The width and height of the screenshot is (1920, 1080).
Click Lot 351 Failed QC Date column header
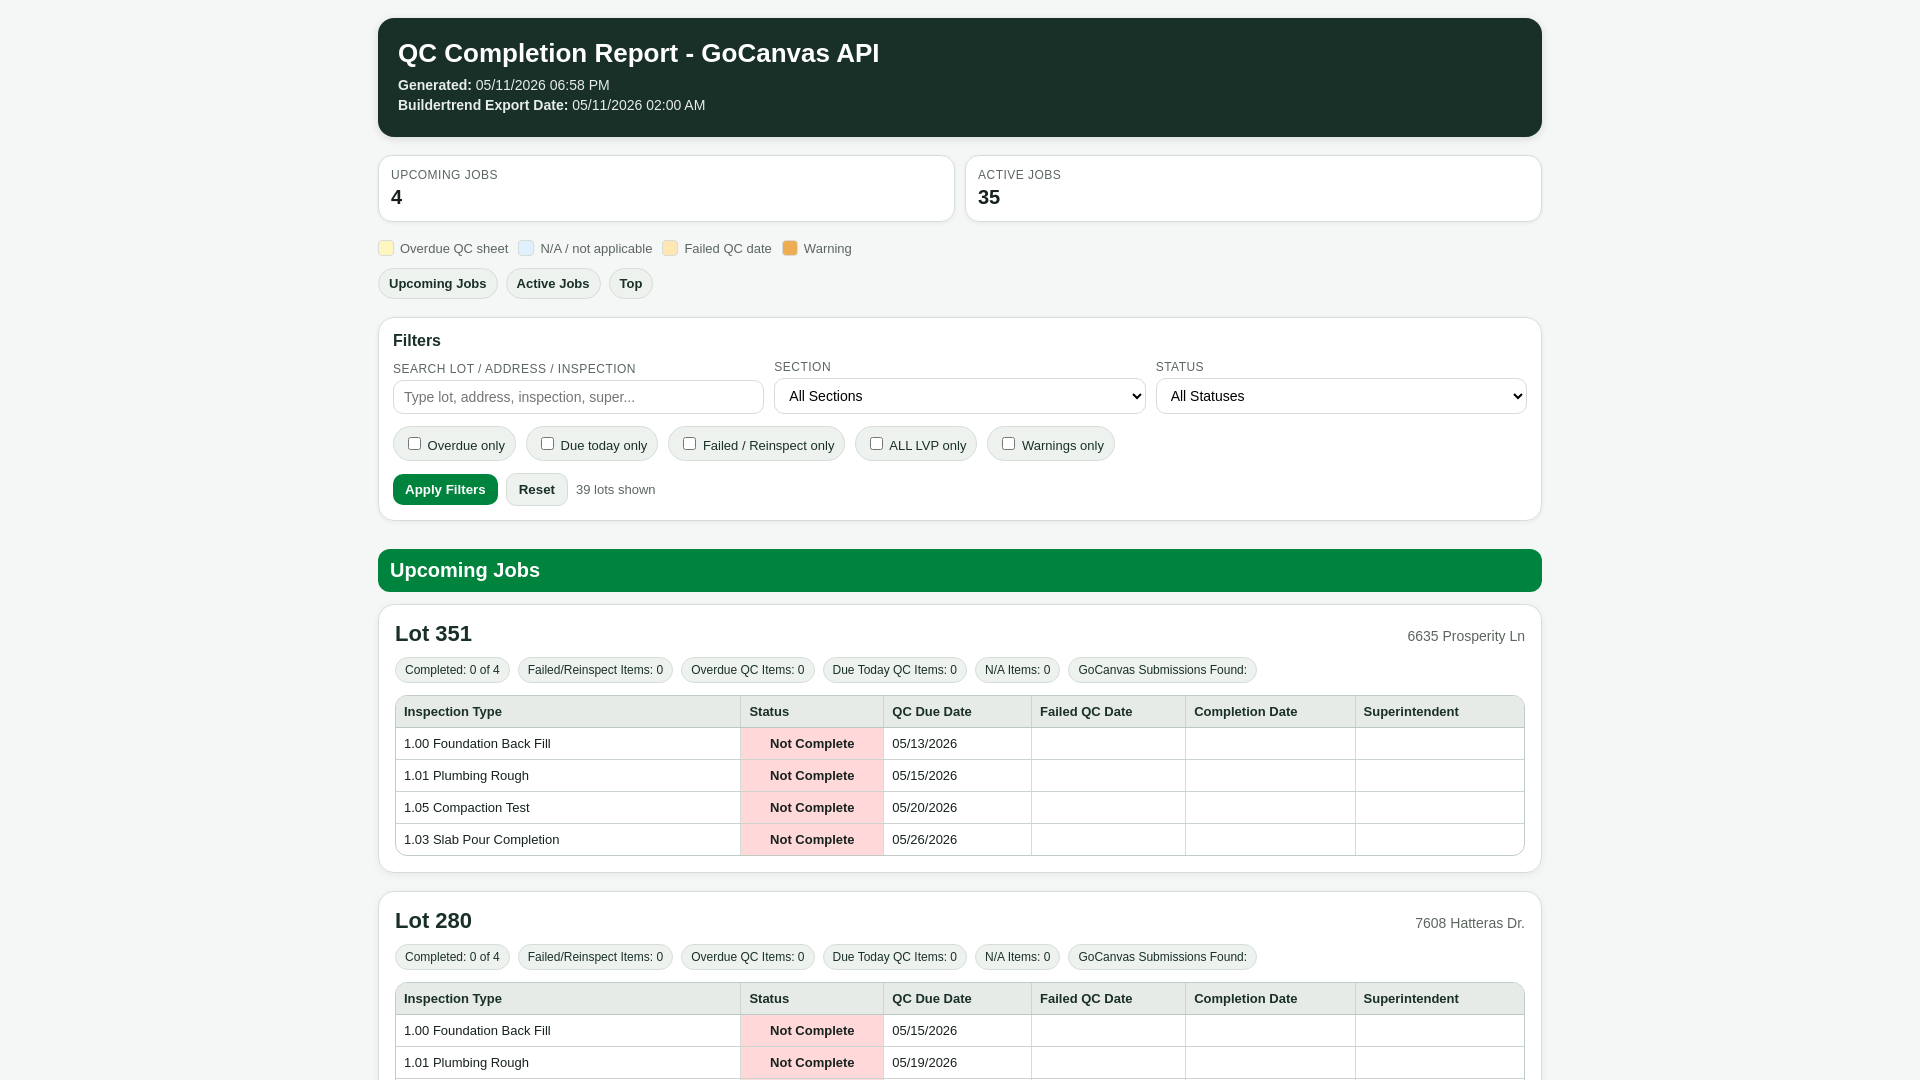tap(1109, 712)
